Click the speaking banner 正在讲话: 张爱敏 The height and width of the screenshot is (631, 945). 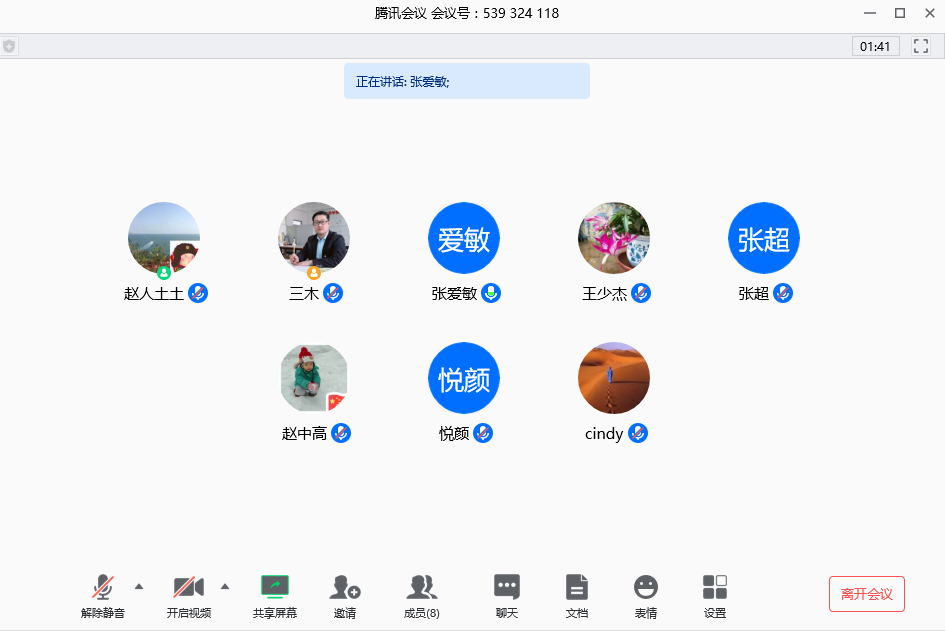[466, 81]
